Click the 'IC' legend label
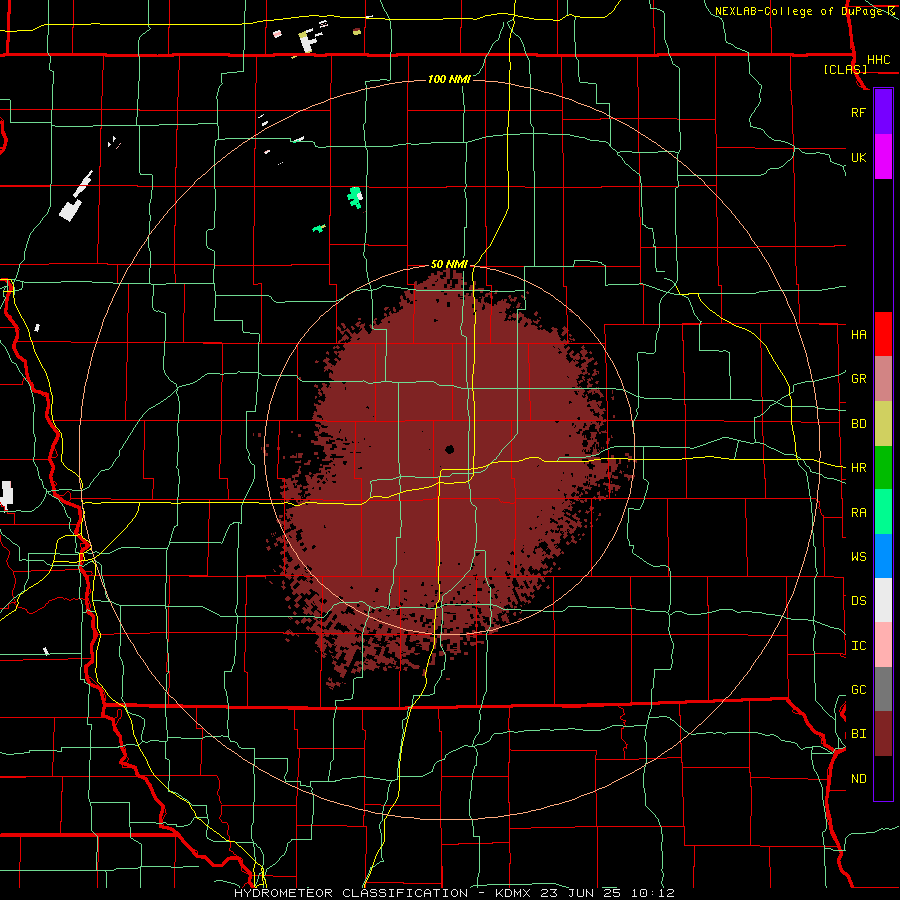This screenshot has height=900, width=900. pyautogui.click(x=859, y=646)
